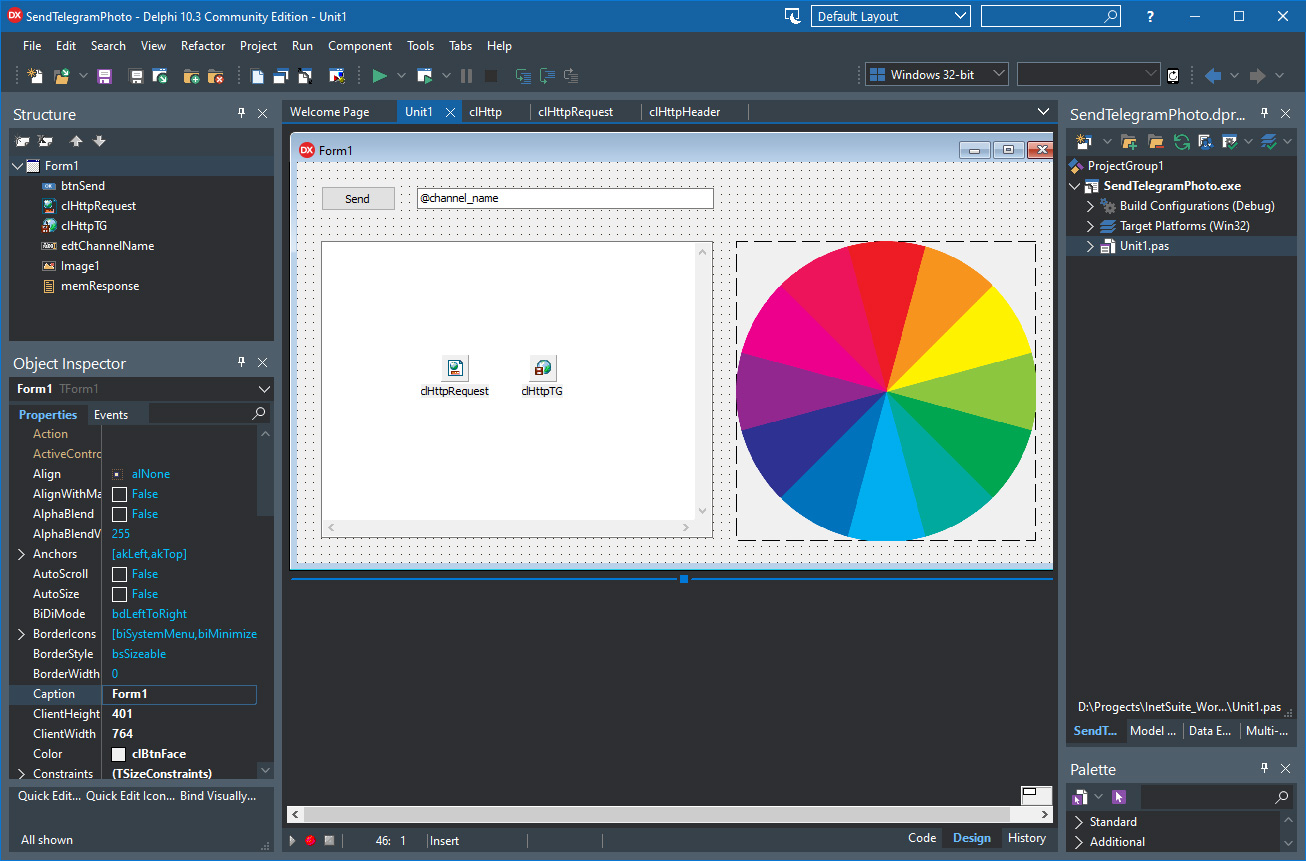Click the New Items toolbar icon
Screen dimensions: 1306x861
[35, 76]
